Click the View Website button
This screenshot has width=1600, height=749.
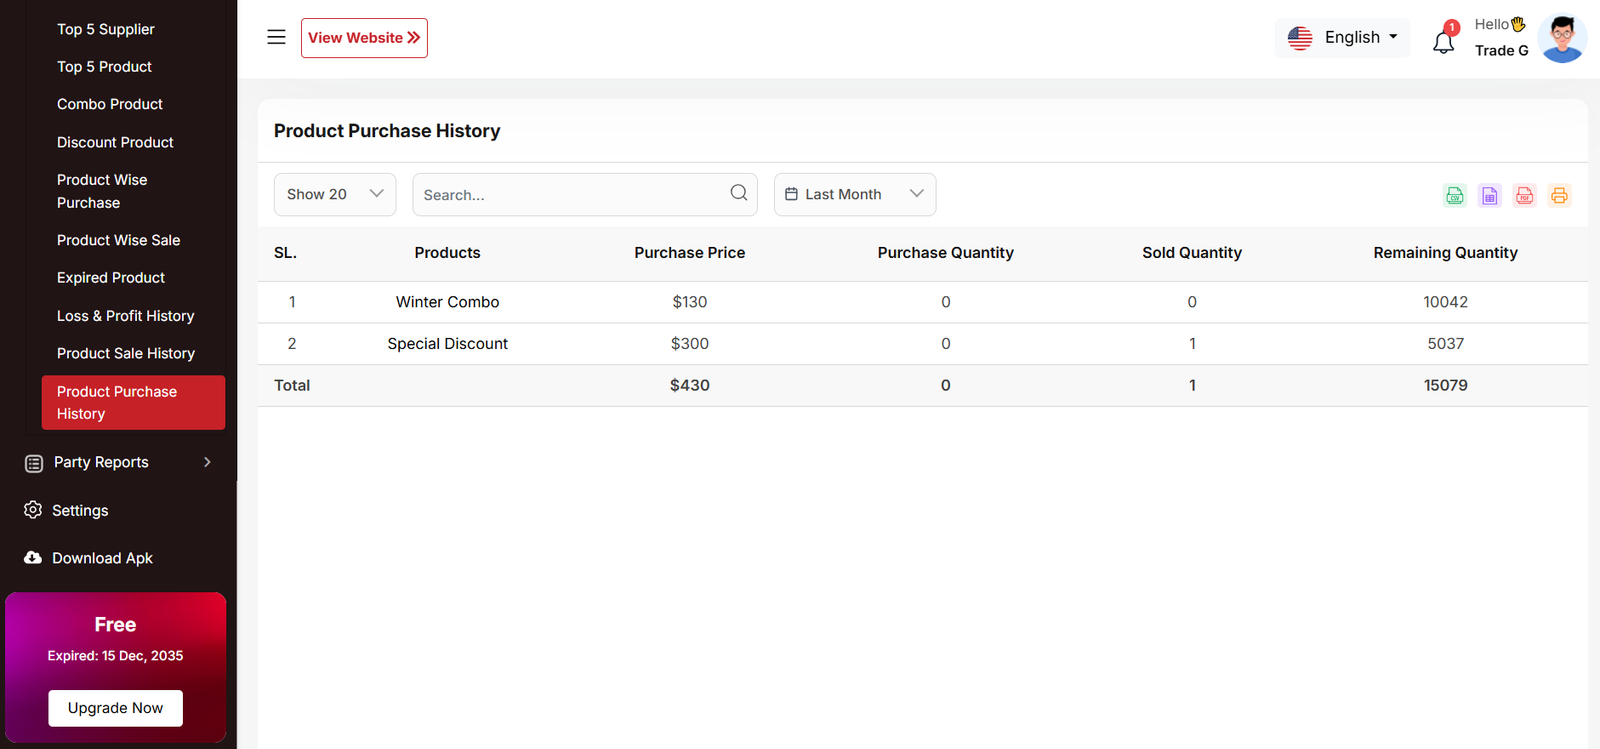click(364, 38)
